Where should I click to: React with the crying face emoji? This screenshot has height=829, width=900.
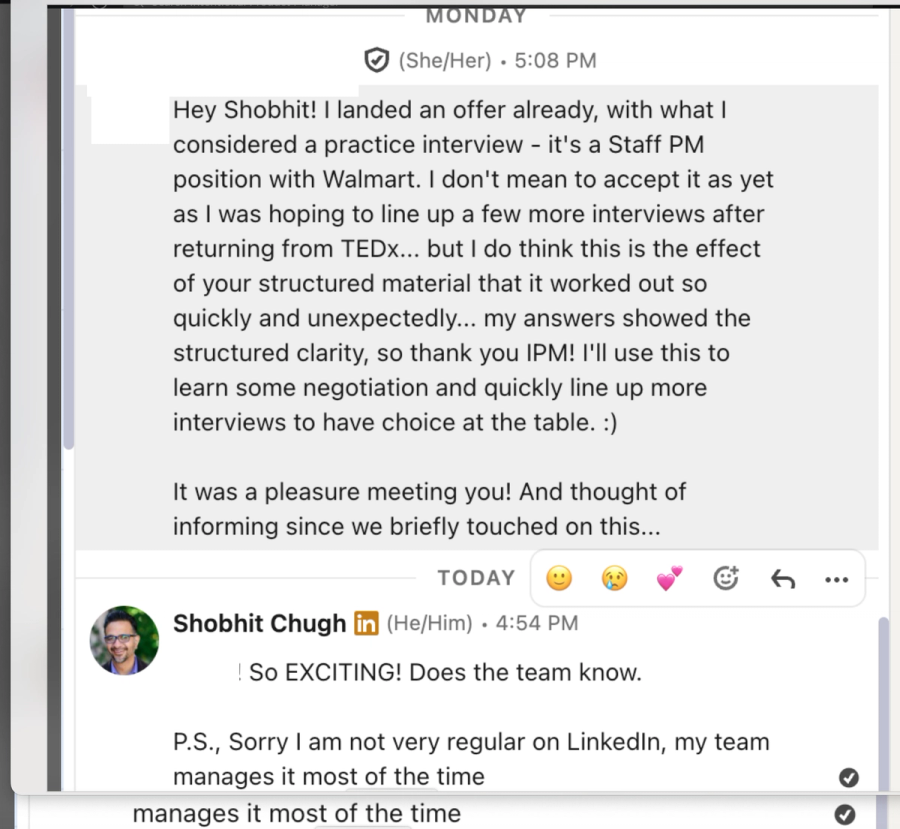click(614, 578)
